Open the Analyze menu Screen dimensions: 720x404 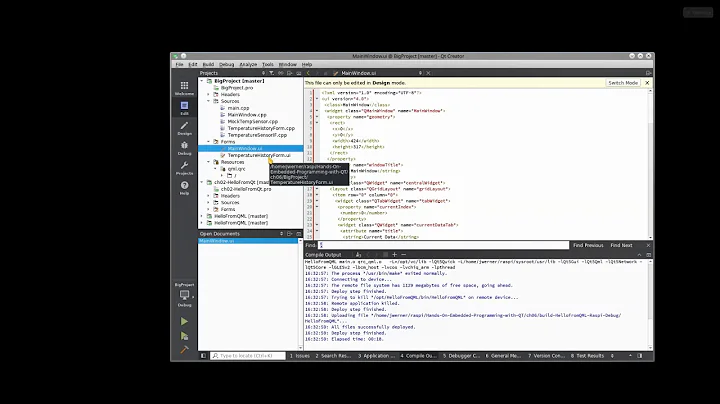[248, 64]
